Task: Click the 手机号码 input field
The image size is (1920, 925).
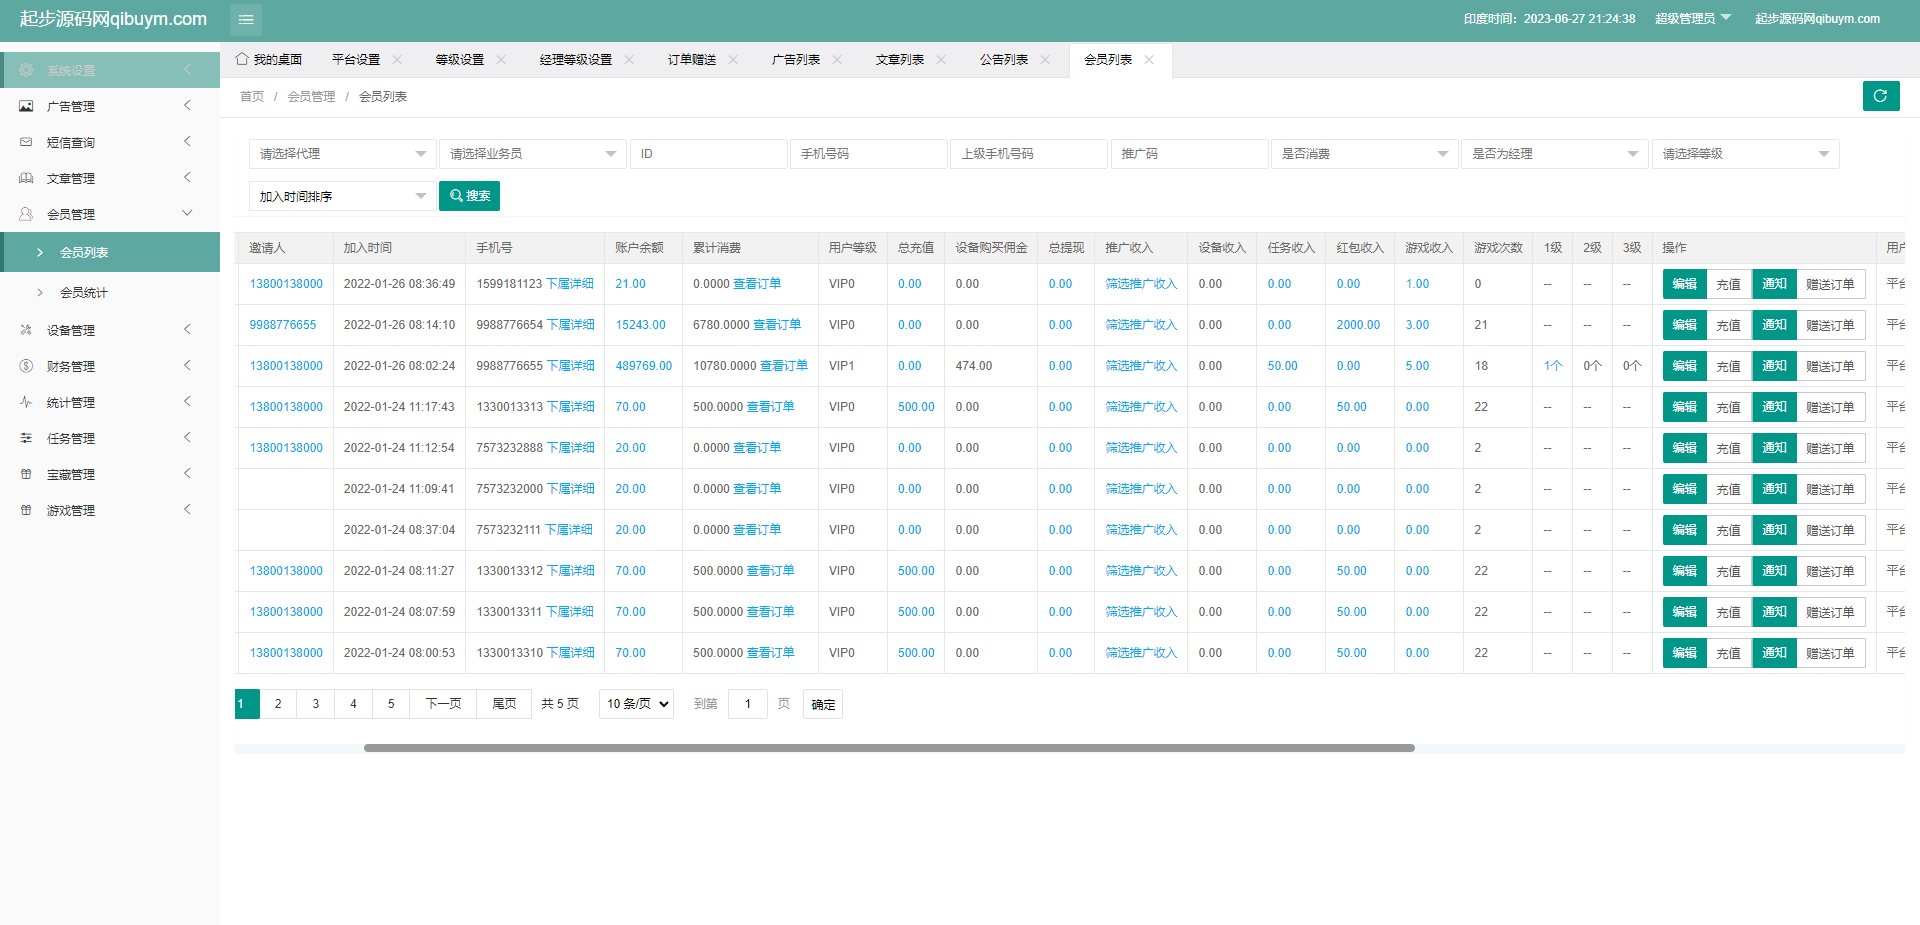Action: (x=868, y=154)
